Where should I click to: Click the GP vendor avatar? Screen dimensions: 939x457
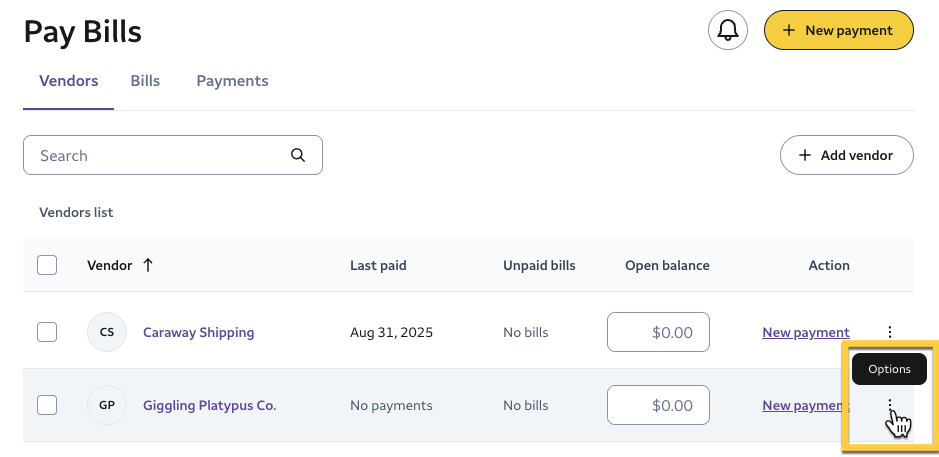click(x=107, y=405)
